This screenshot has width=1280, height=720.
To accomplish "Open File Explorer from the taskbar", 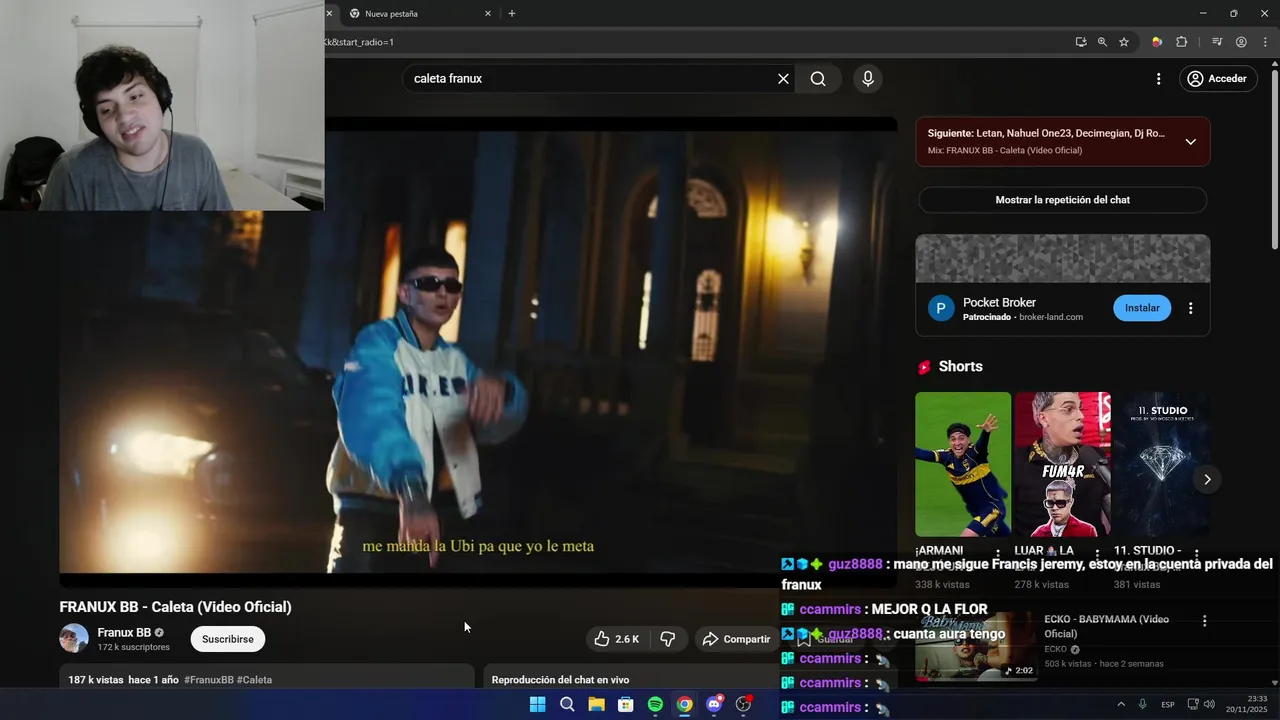I will (596, 704).
